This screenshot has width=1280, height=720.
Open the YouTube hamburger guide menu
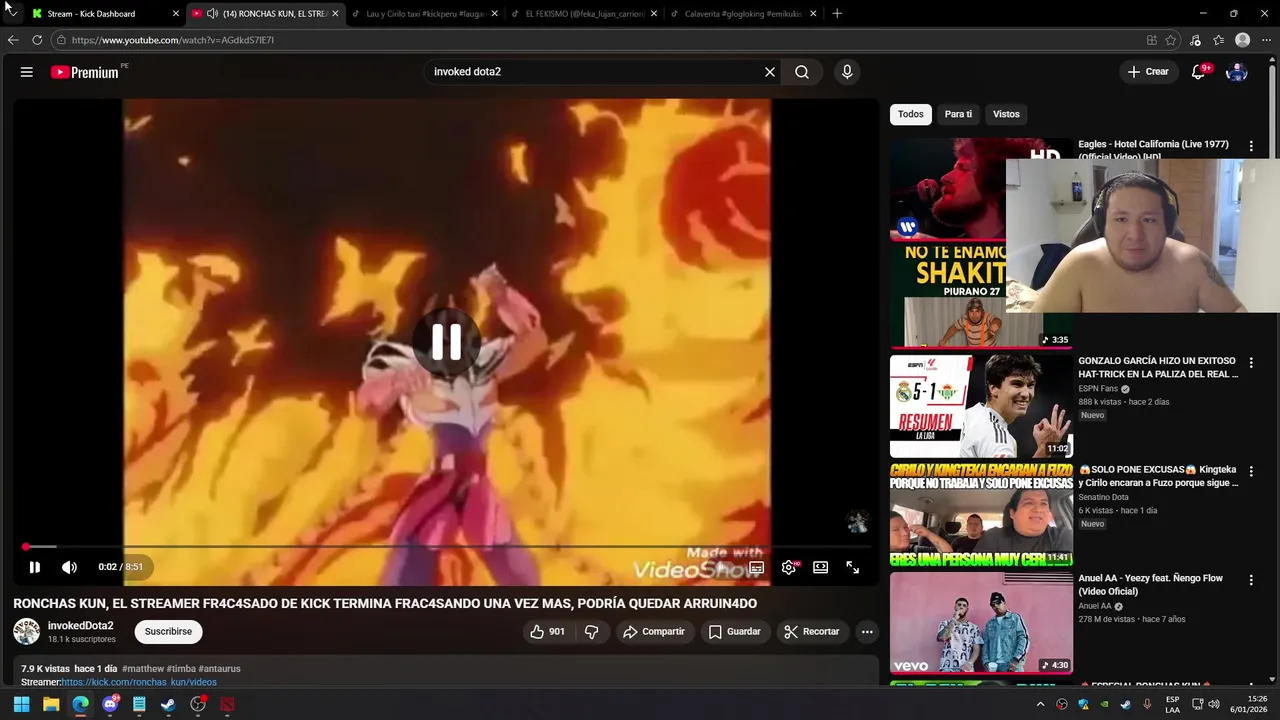27,72
